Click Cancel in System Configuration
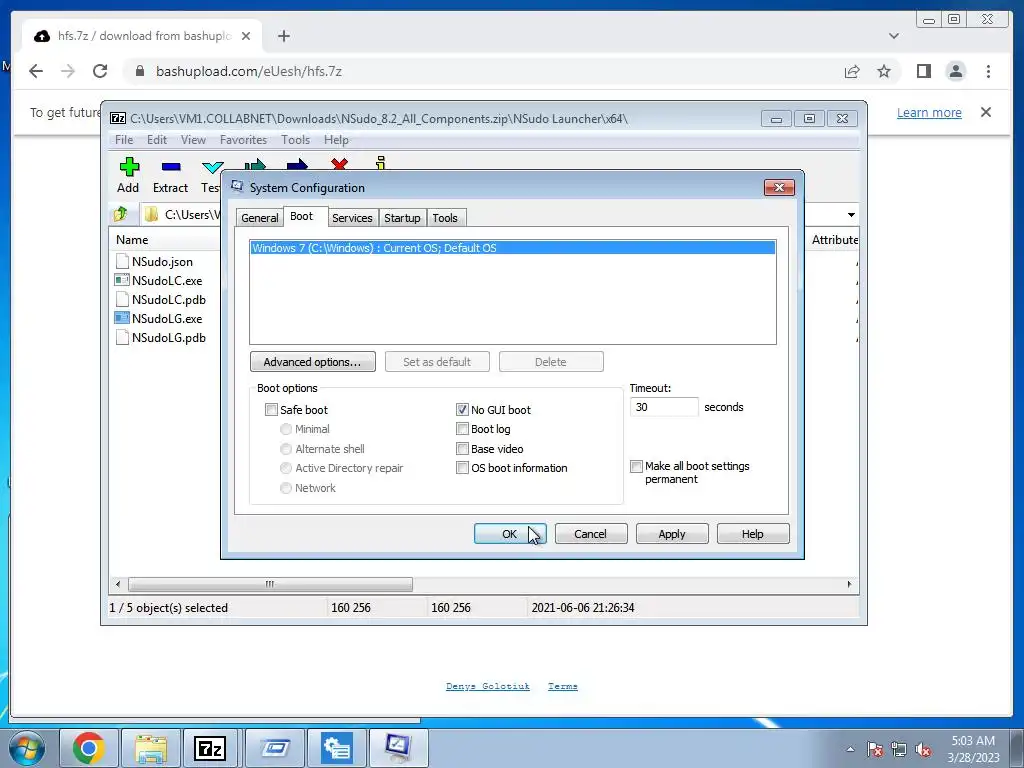The image size is (1024, 768). [590, 534]
